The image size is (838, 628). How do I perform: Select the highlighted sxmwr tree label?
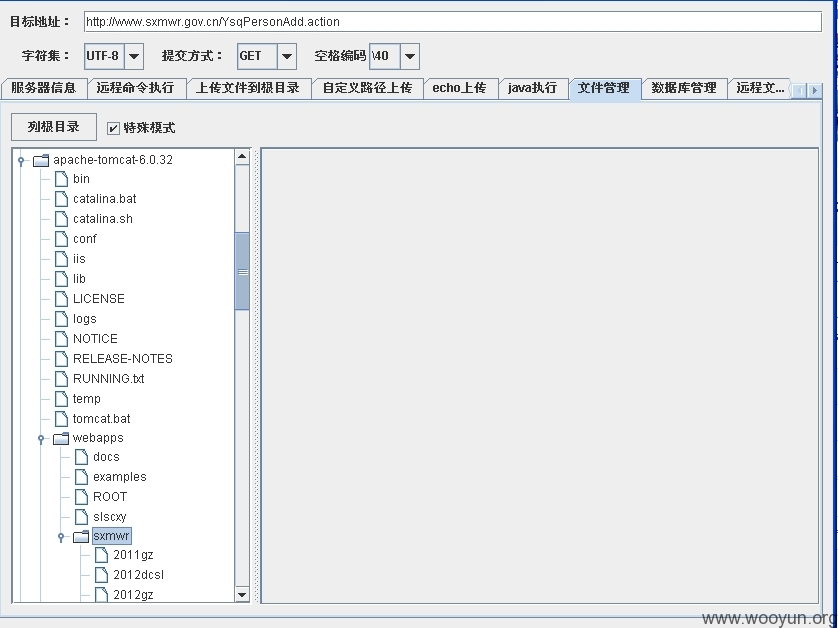point(111,536)
